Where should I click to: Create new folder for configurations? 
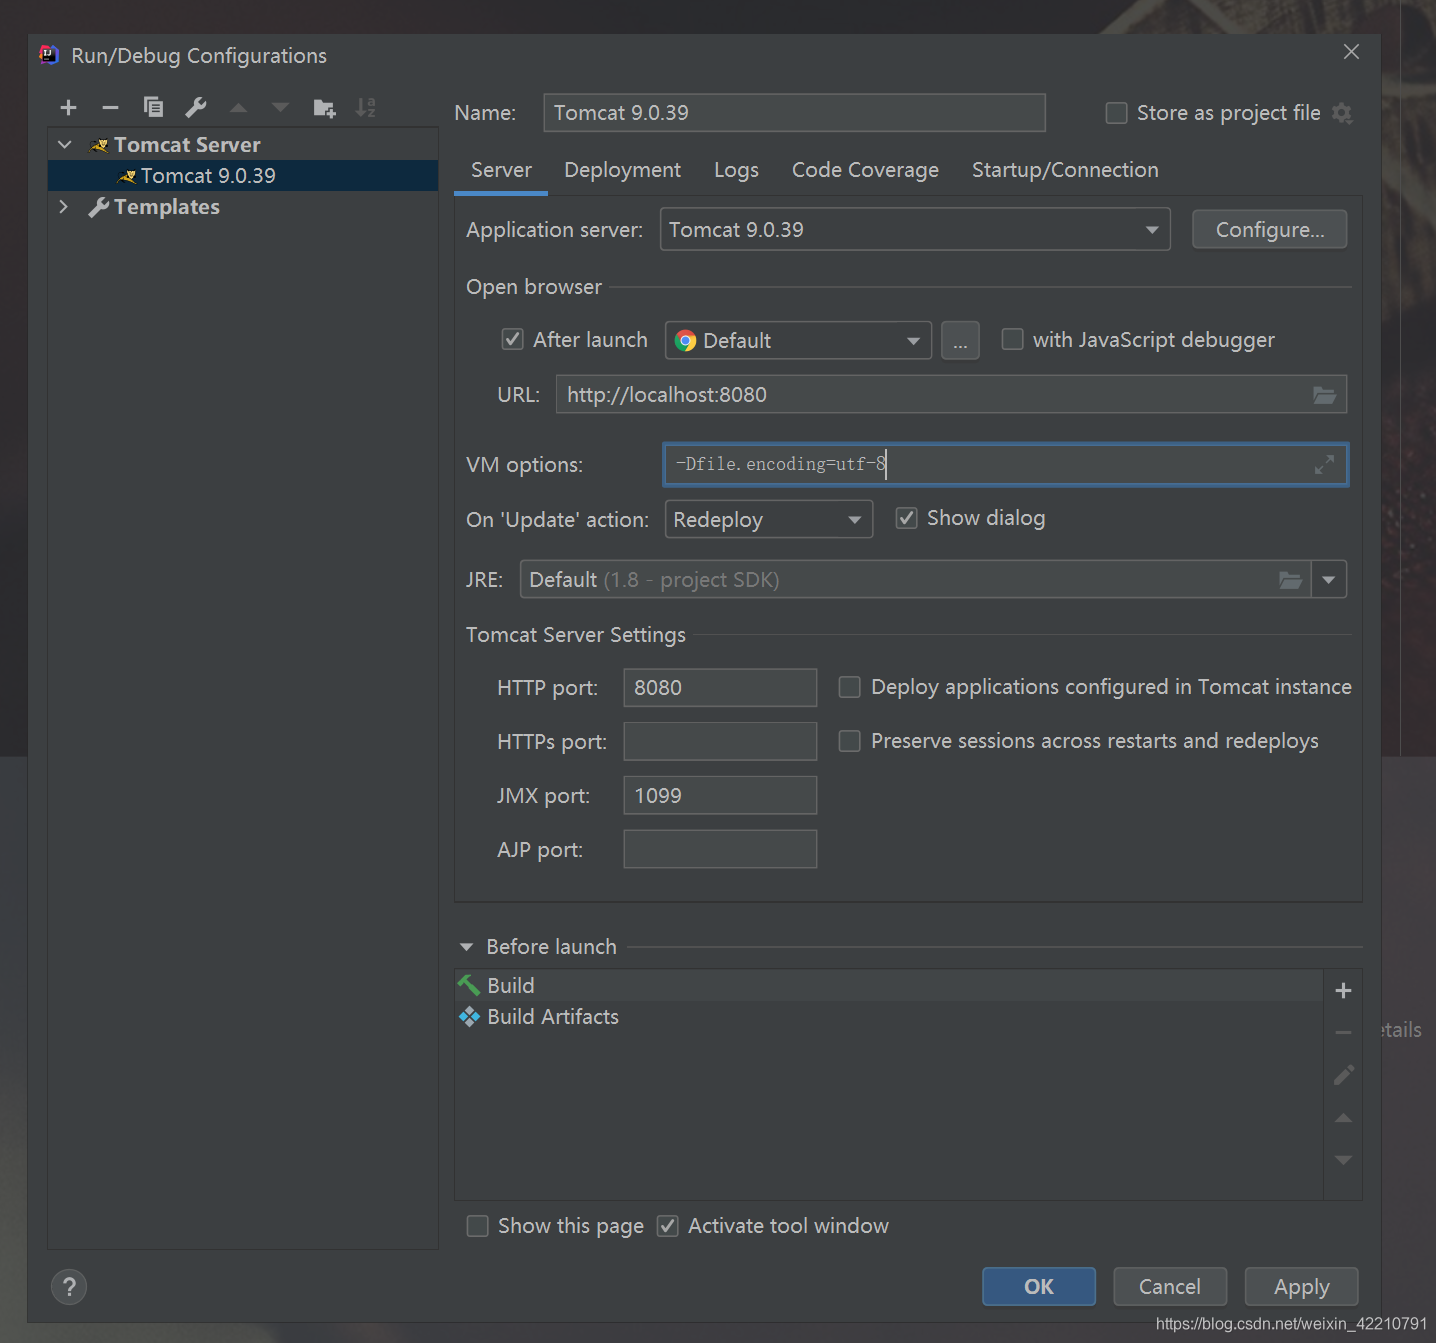pyautogui.click(x=324, y=107)
